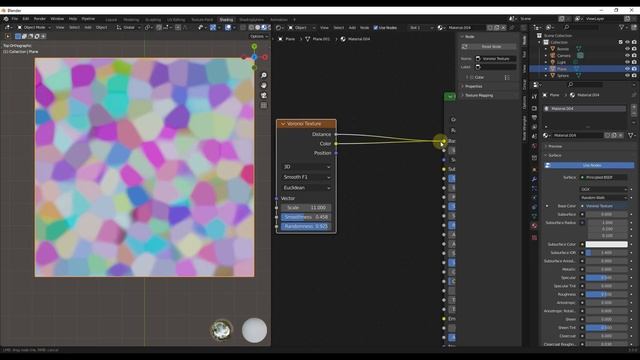The width and height of the screenshot is (640, 360).
Task: Collapse the Voronoi Texture node with its chevron
Action: pos(283,124)
